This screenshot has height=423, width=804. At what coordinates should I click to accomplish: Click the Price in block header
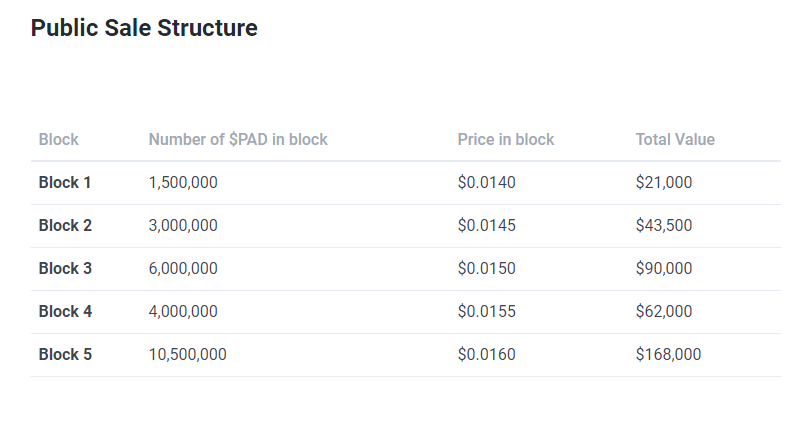506,140
